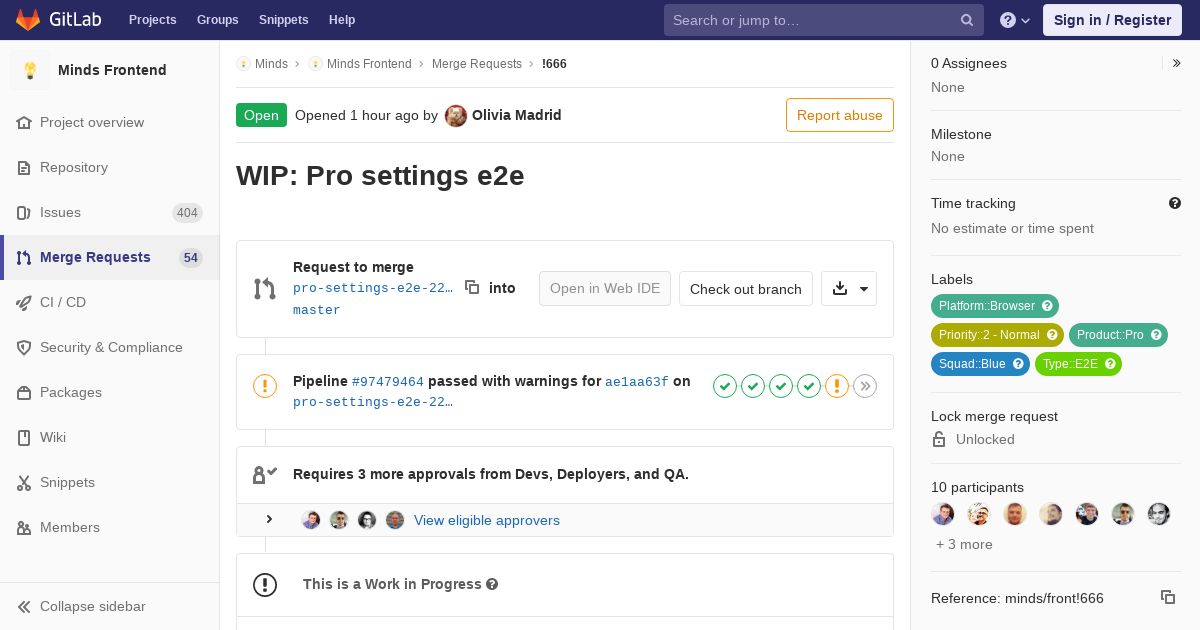The image size is (1200, 630).
Task: Open the Issues sidebar item
Action: point(61,212)
